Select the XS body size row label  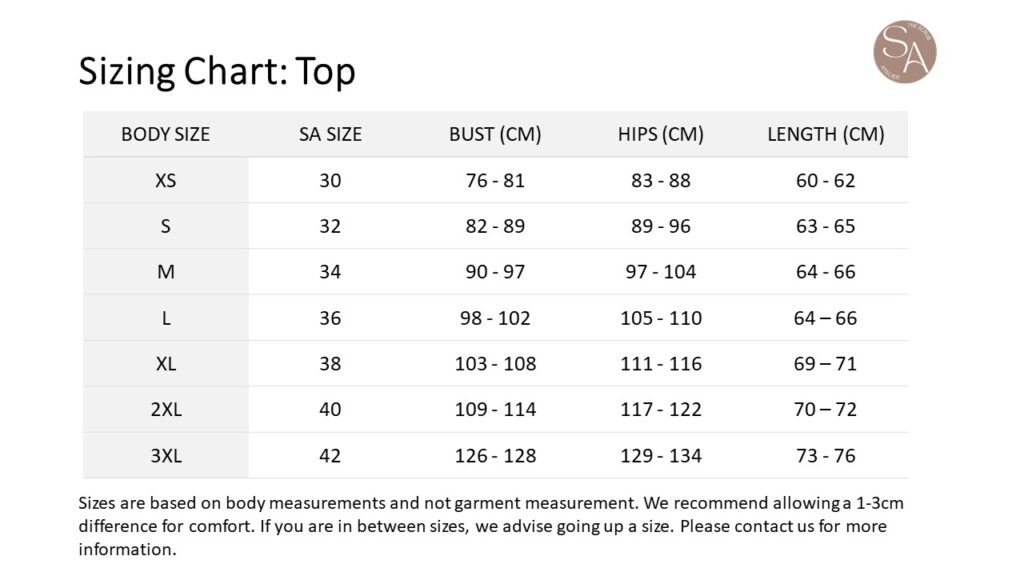pos(165,181)
